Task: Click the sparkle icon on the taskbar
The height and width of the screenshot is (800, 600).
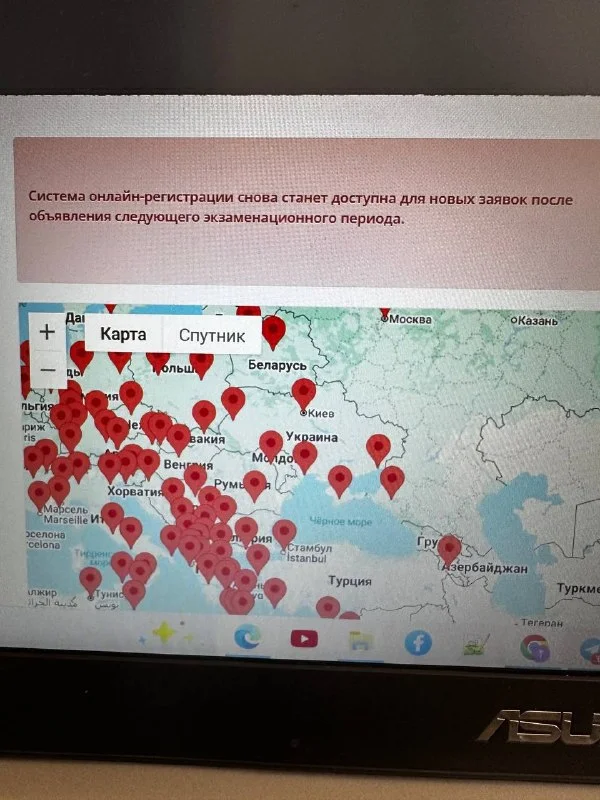Action: tap(163, 634)
